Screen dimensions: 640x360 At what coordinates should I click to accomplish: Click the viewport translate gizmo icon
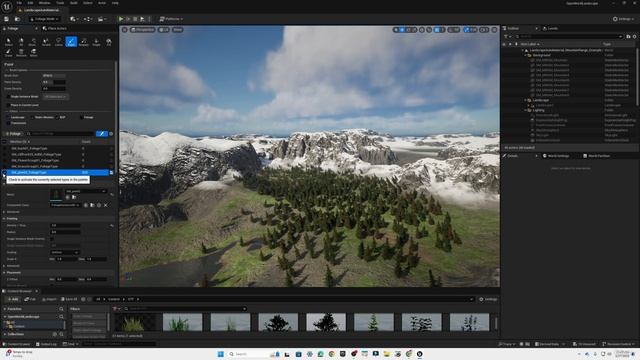pyautogui.click(x=402, y=30)
